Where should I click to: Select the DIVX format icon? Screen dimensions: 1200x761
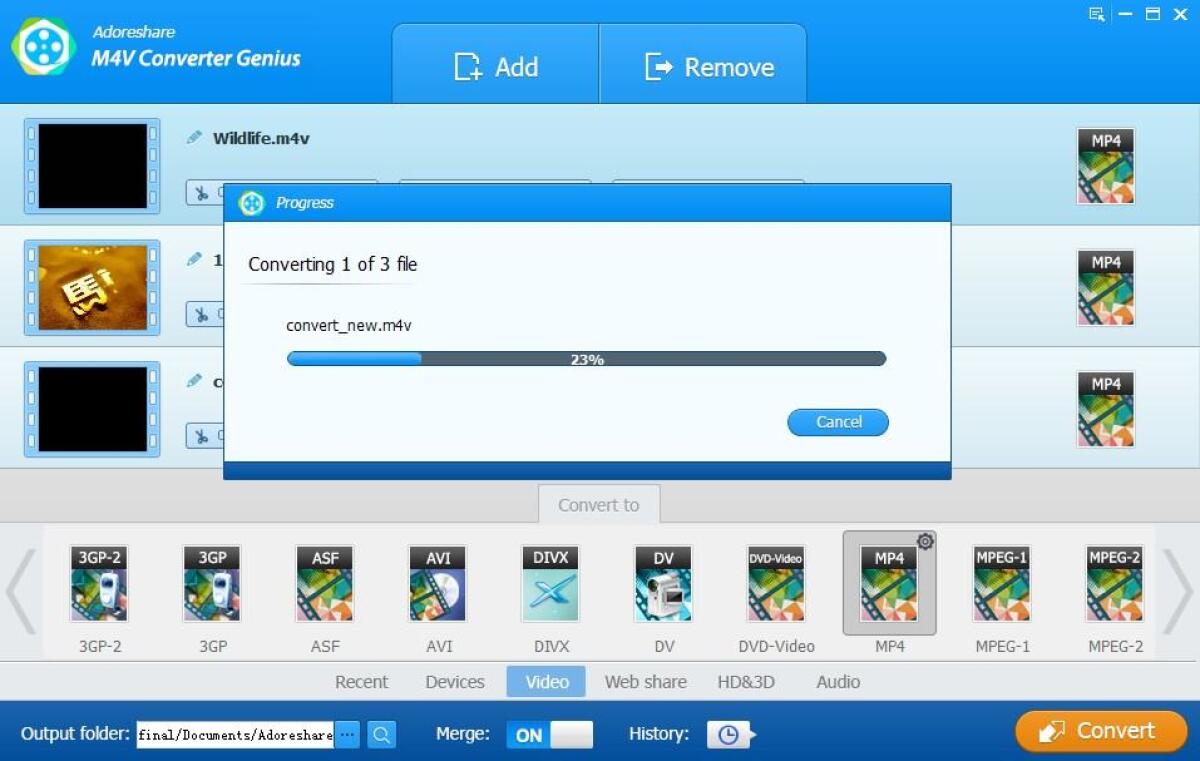click(x=550, y=583)
